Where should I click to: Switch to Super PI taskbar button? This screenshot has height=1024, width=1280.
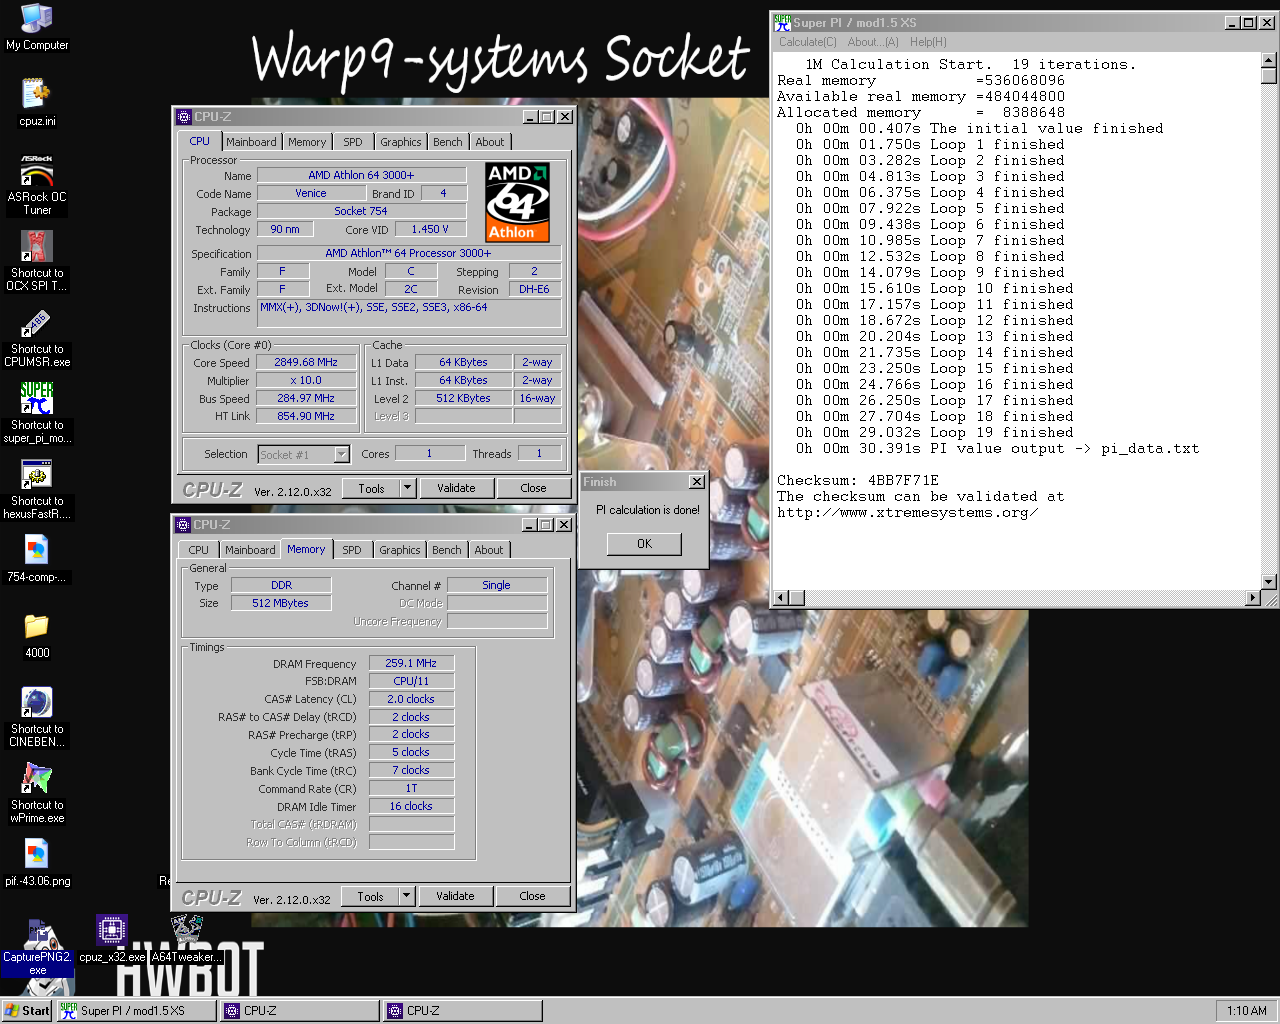pos(136,1010)
